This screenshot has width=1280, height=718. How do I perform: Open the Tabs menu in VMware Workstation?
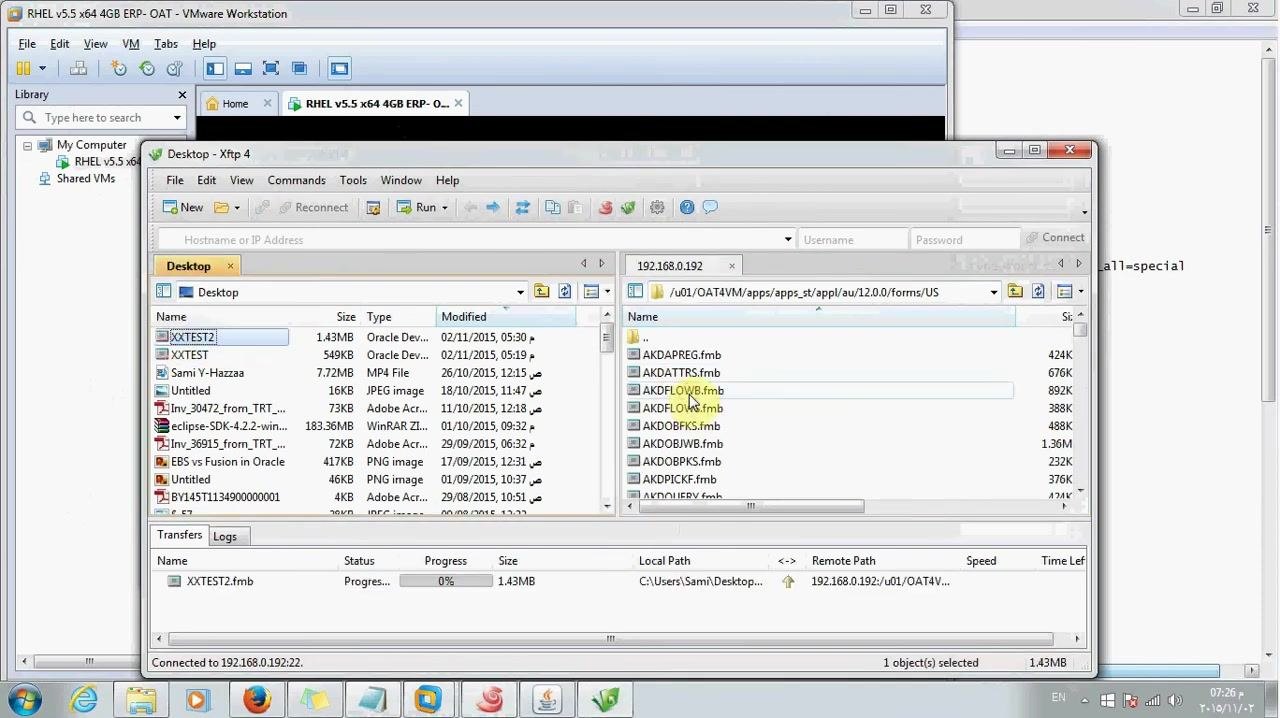pos(166,44)
